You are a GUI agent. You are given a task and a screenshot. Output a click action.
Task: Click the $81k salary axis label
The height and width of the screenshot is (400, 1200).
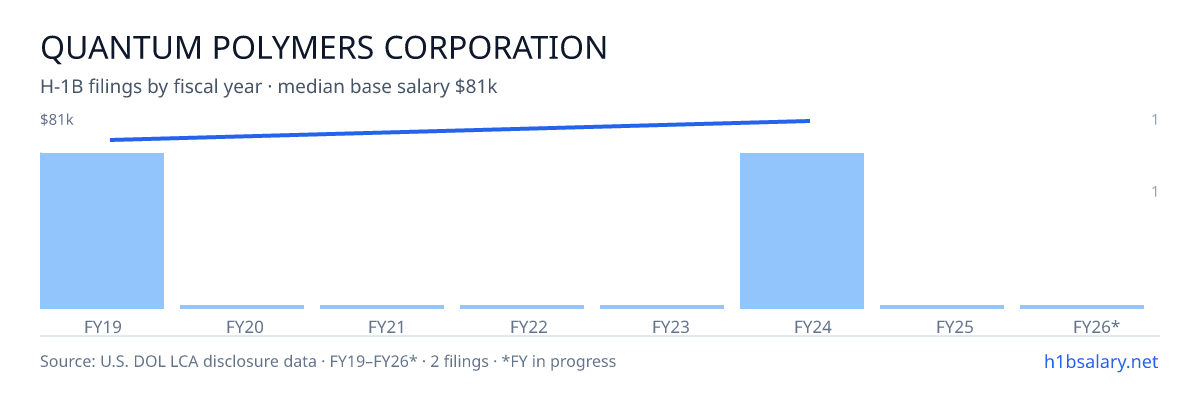[57, 120]
